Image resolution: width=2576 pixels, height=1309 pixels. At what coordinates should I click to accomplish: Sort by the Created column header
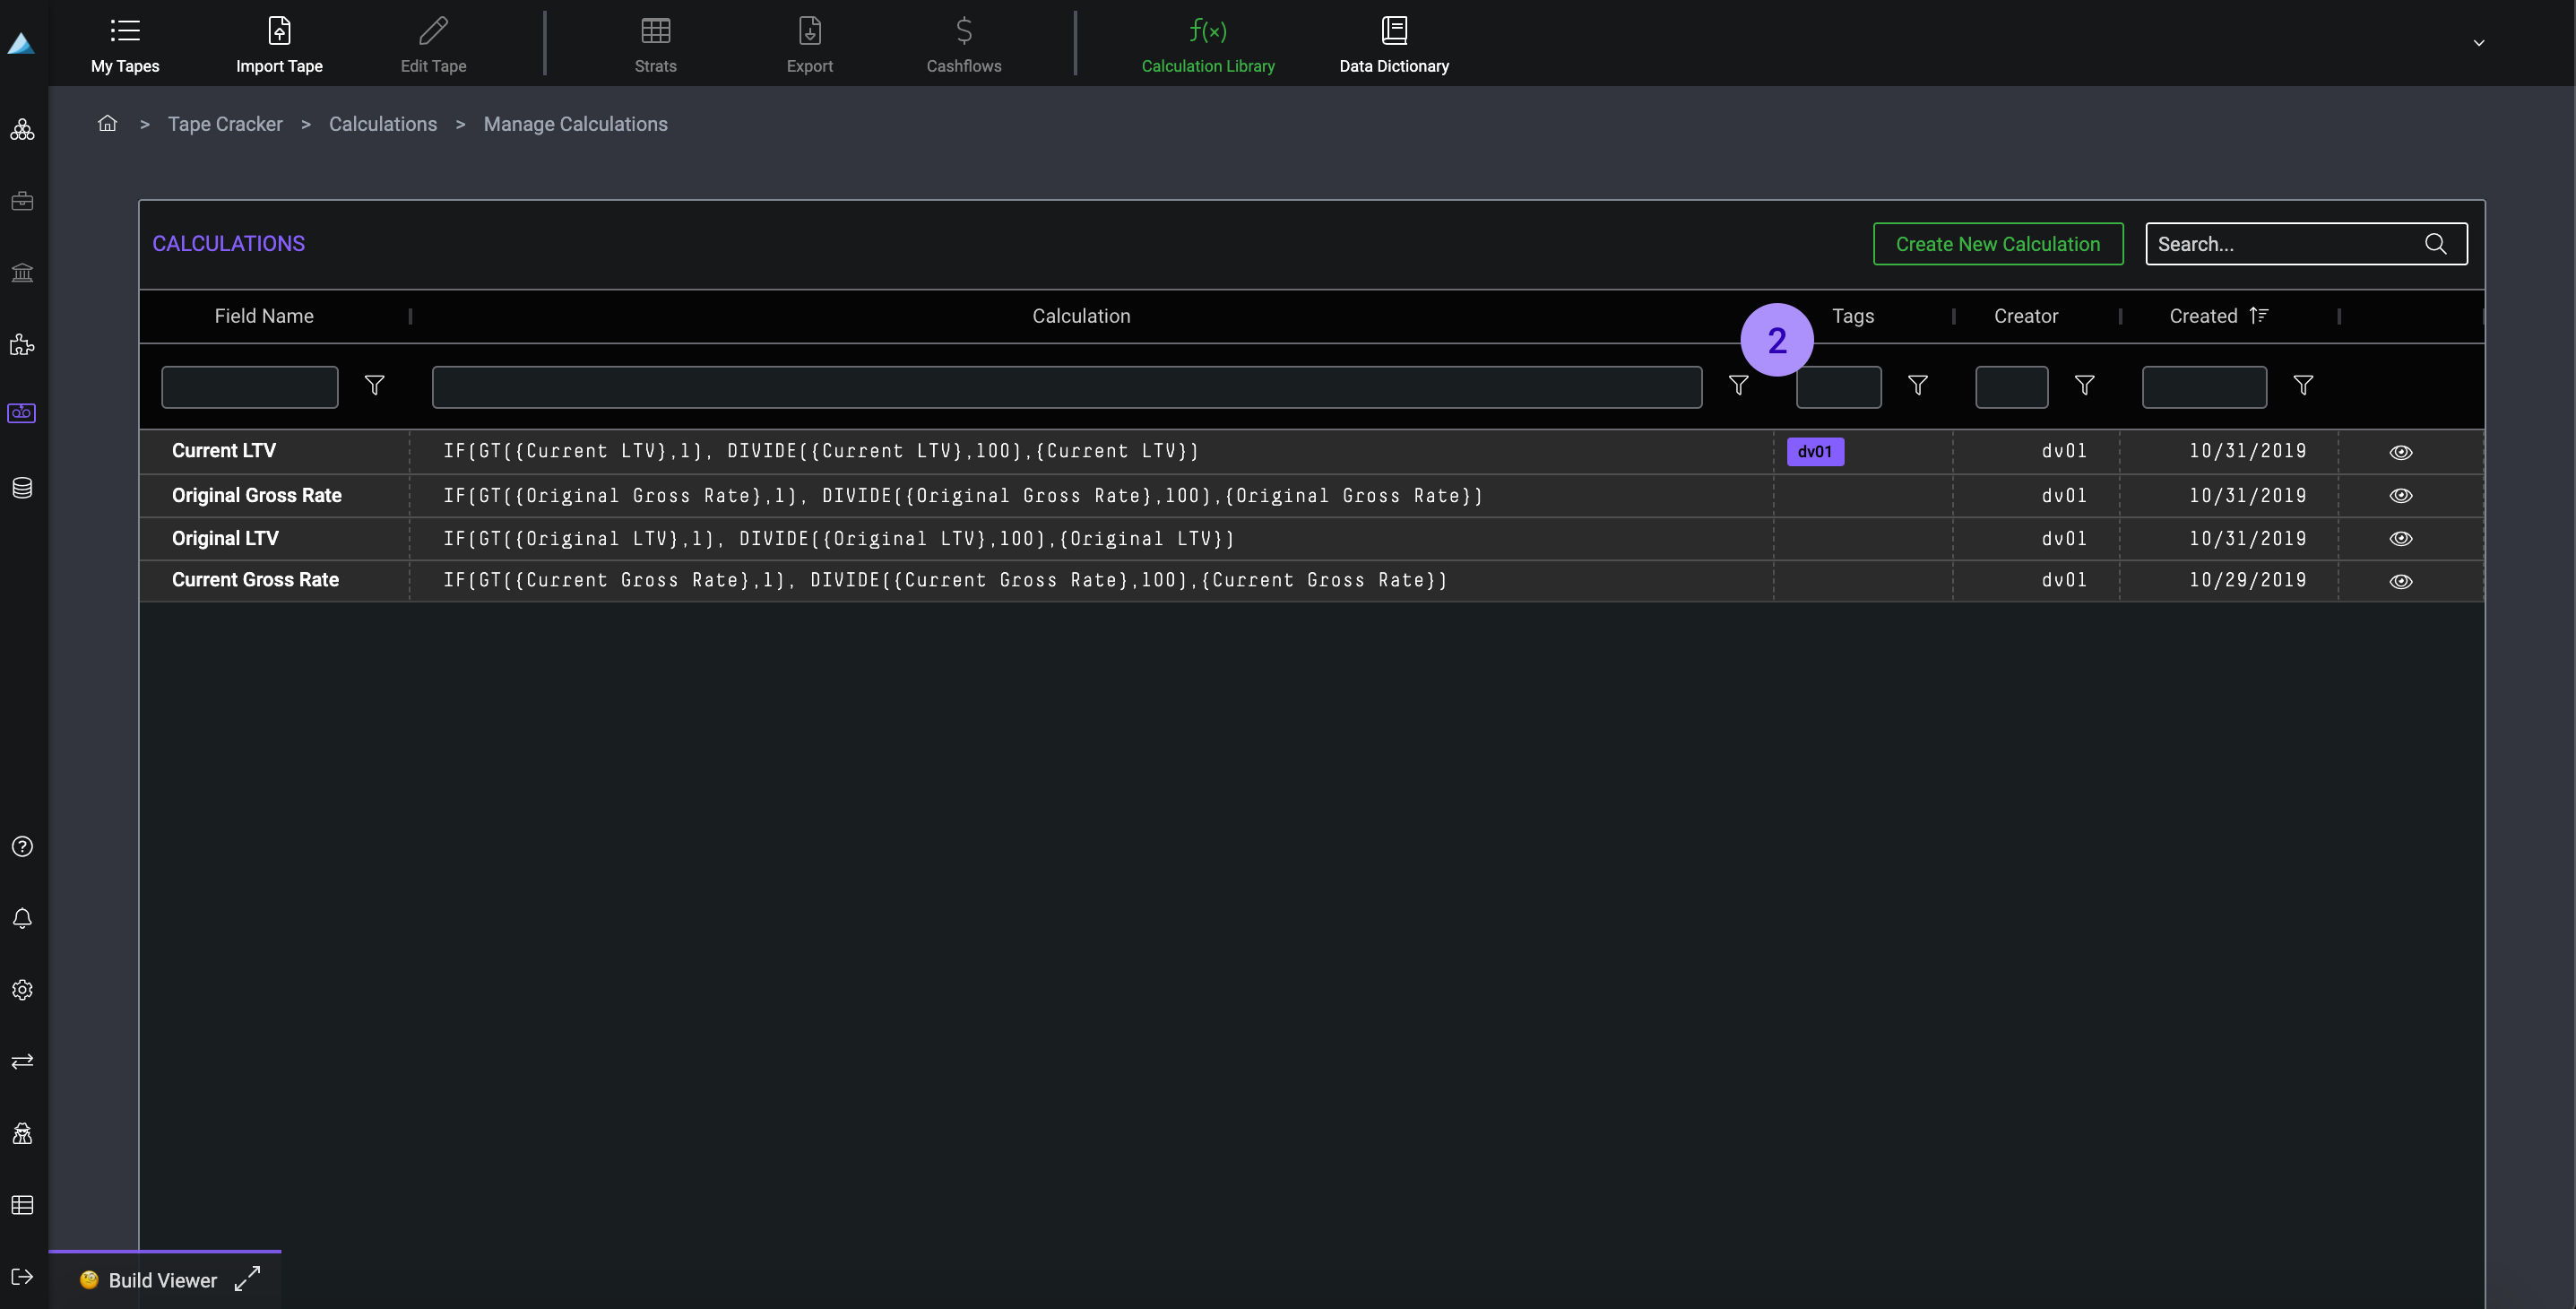click(x=2203, y=316)
